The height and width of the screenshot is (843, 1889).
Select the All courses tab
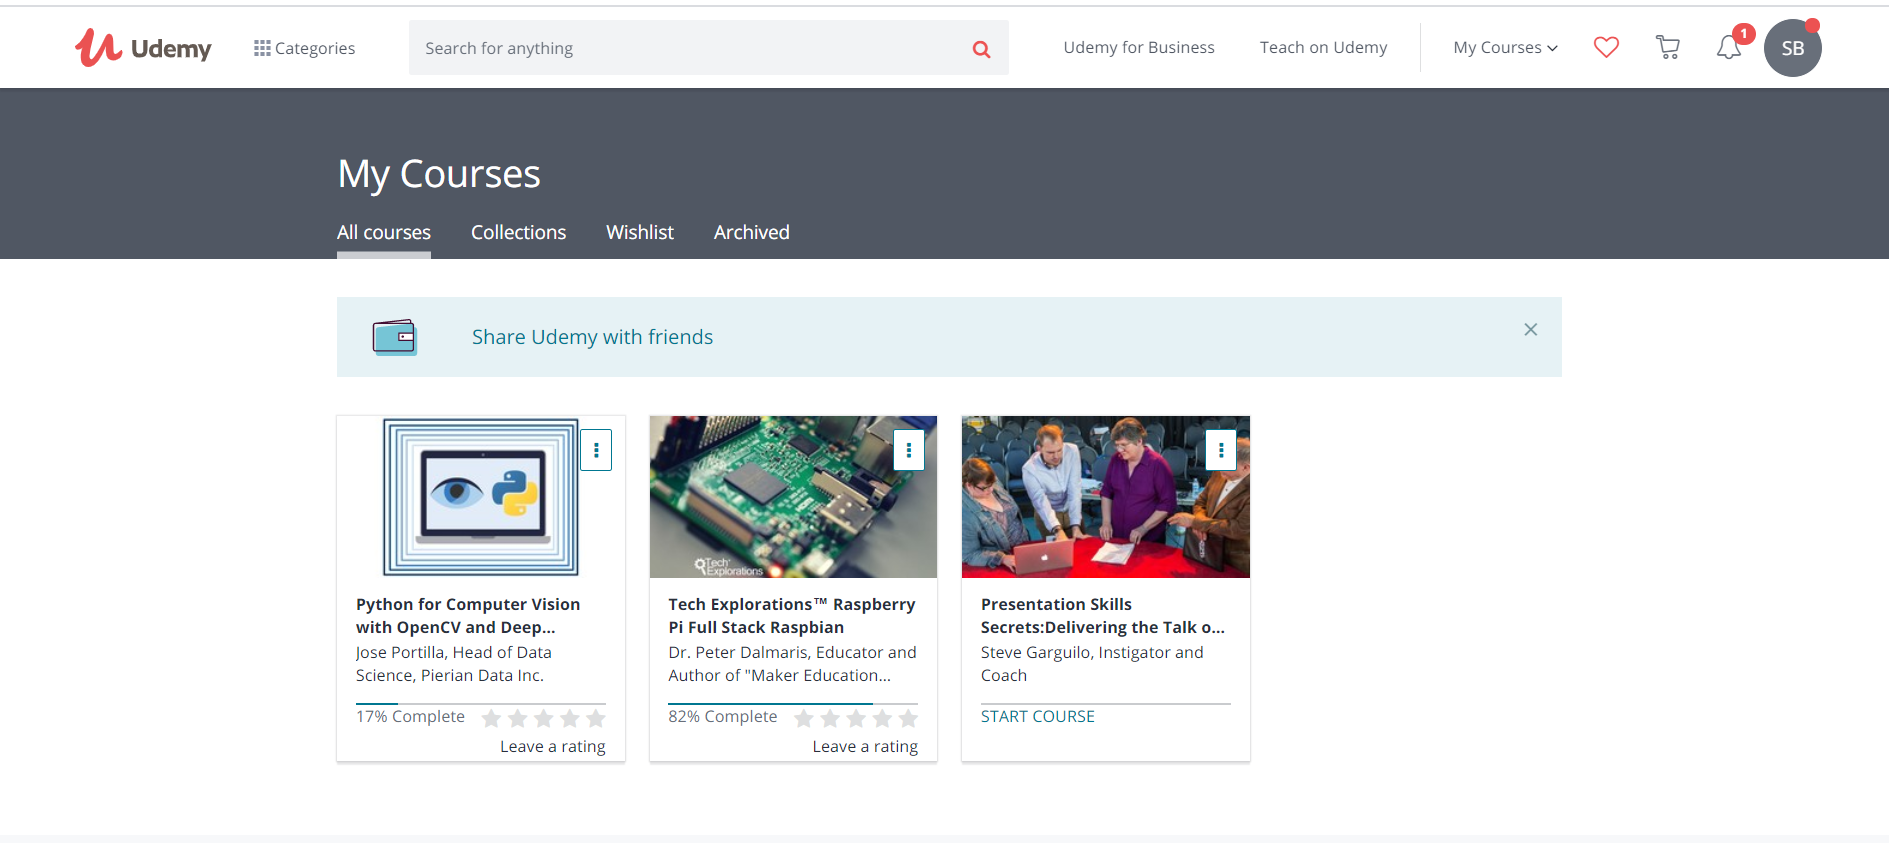(x=384, y=232)
